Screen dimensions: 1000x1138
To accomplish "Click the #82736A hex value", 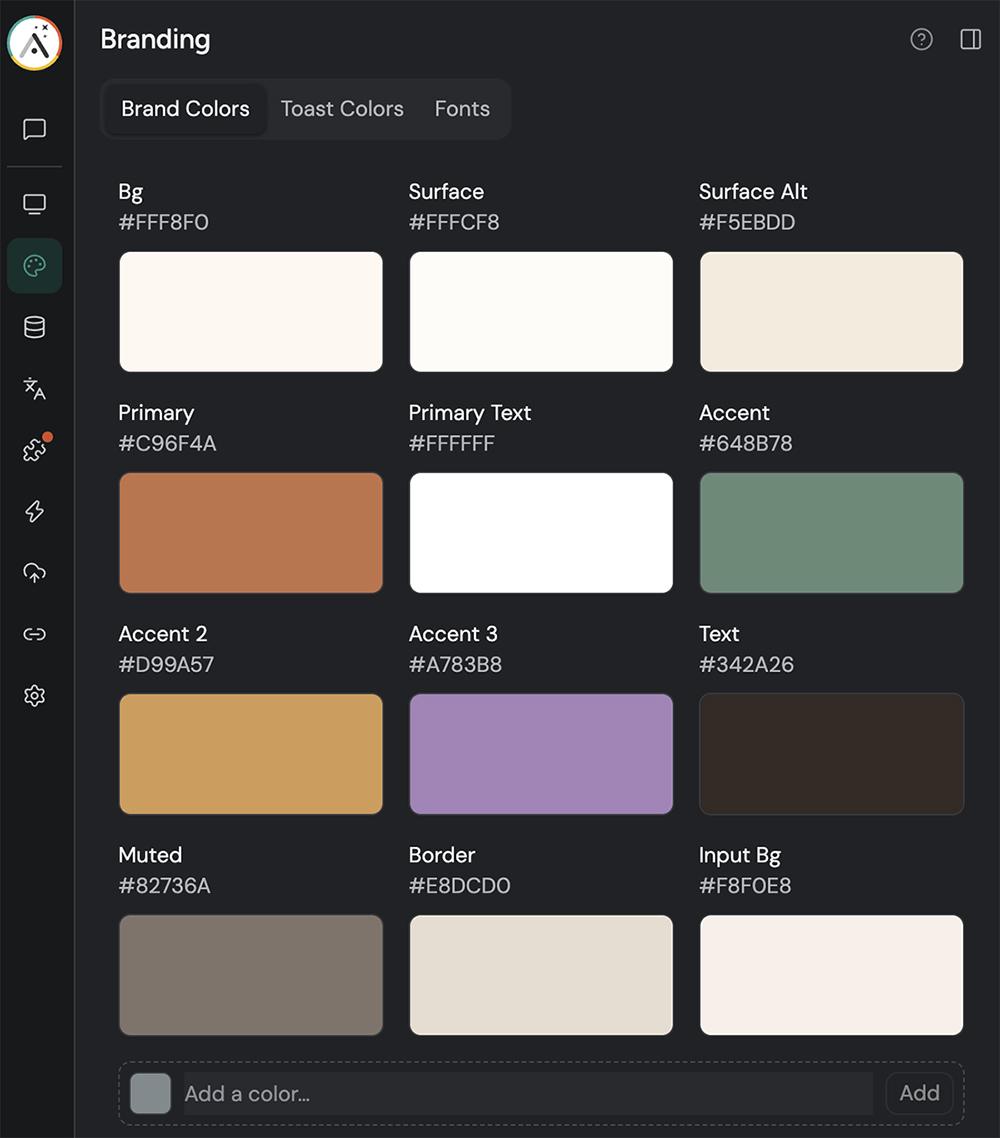I will coord(164,885).
